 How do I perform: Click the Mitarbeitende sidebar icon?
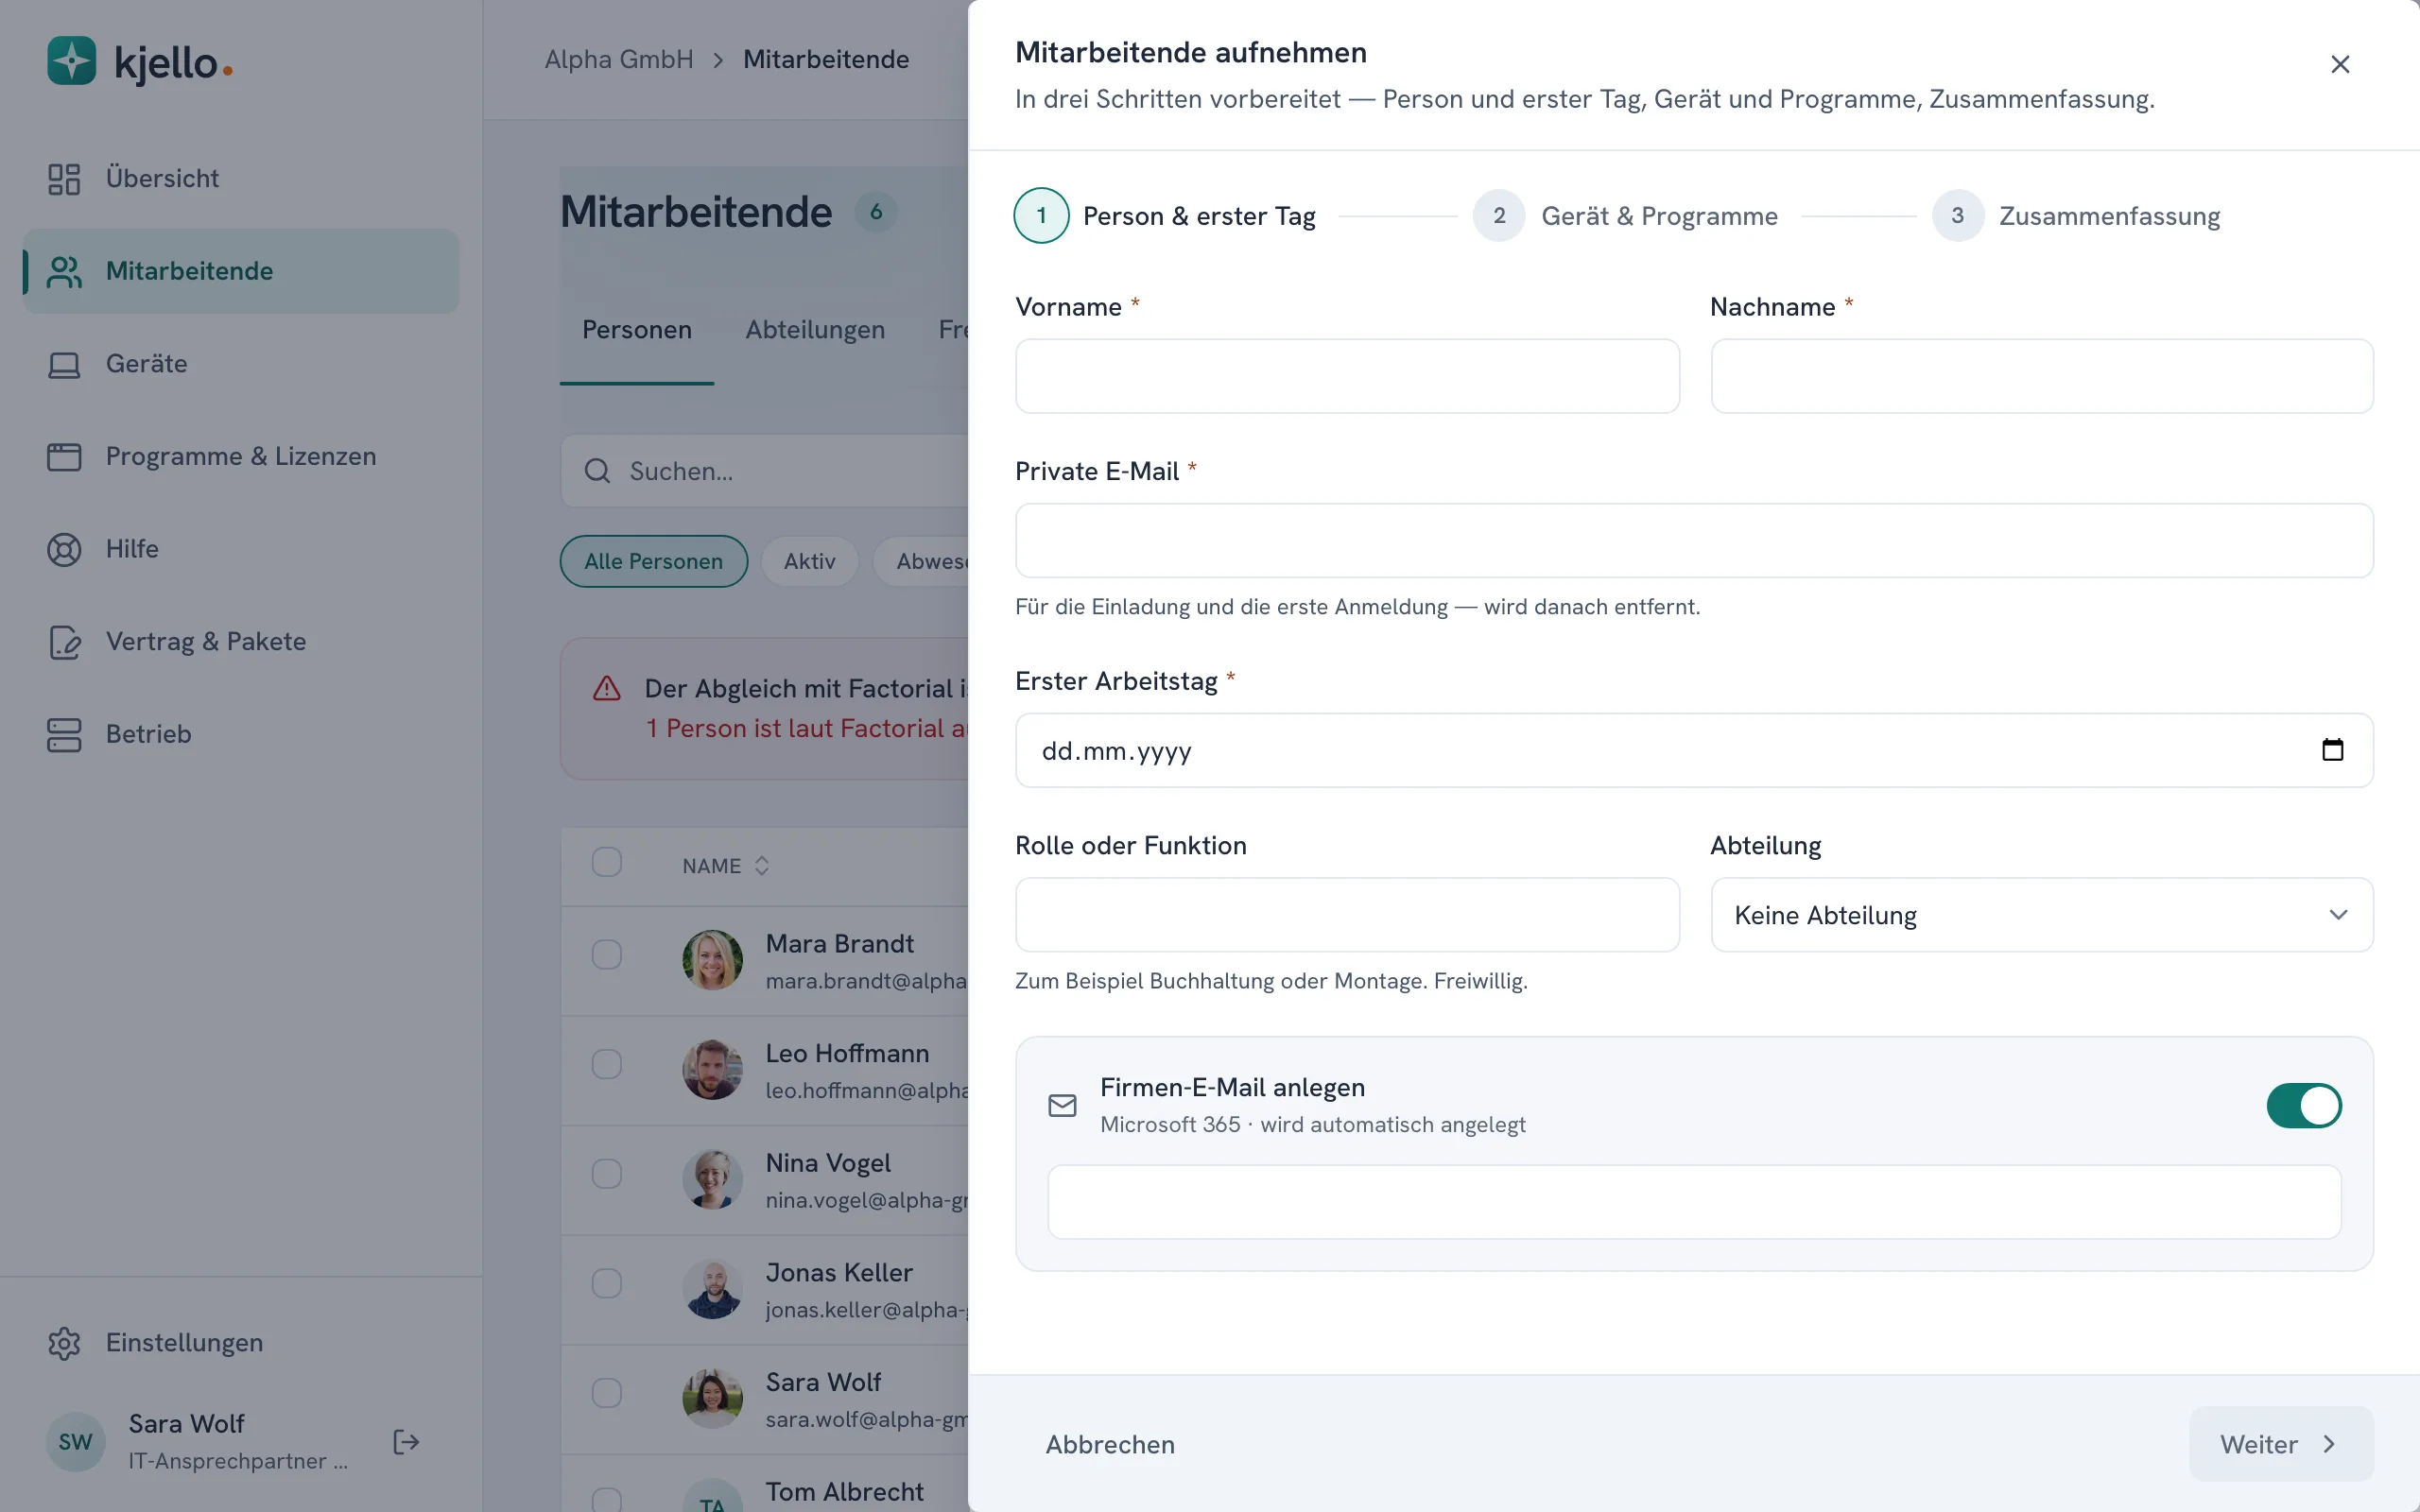(64, 271)
